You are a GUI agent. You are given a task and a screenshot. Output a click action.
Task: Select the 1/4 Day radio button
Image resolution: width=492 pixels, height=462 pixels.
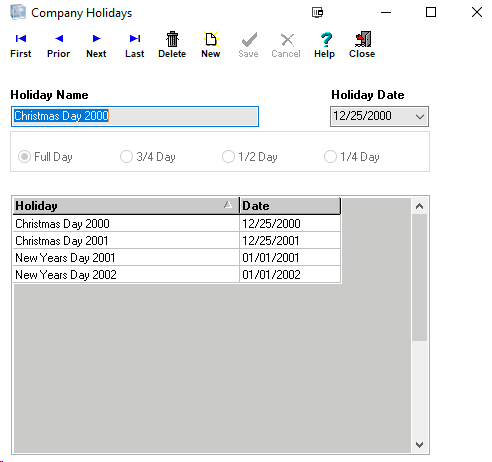point(352,157)
